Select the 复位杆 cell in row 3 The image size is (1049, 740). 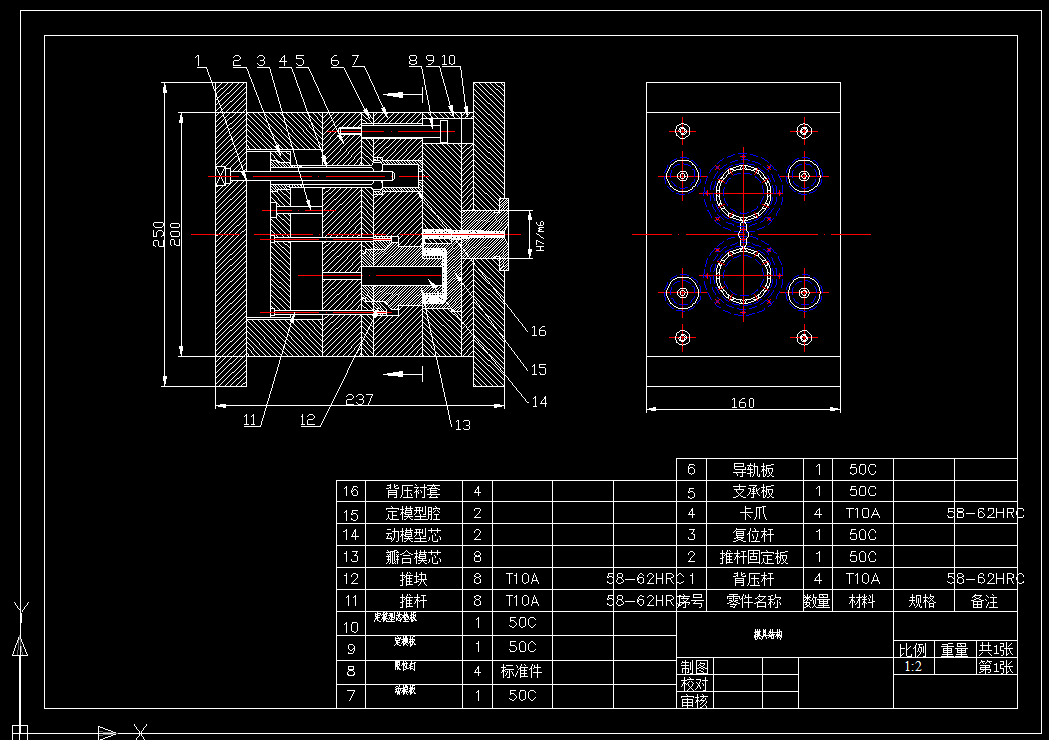753,535
